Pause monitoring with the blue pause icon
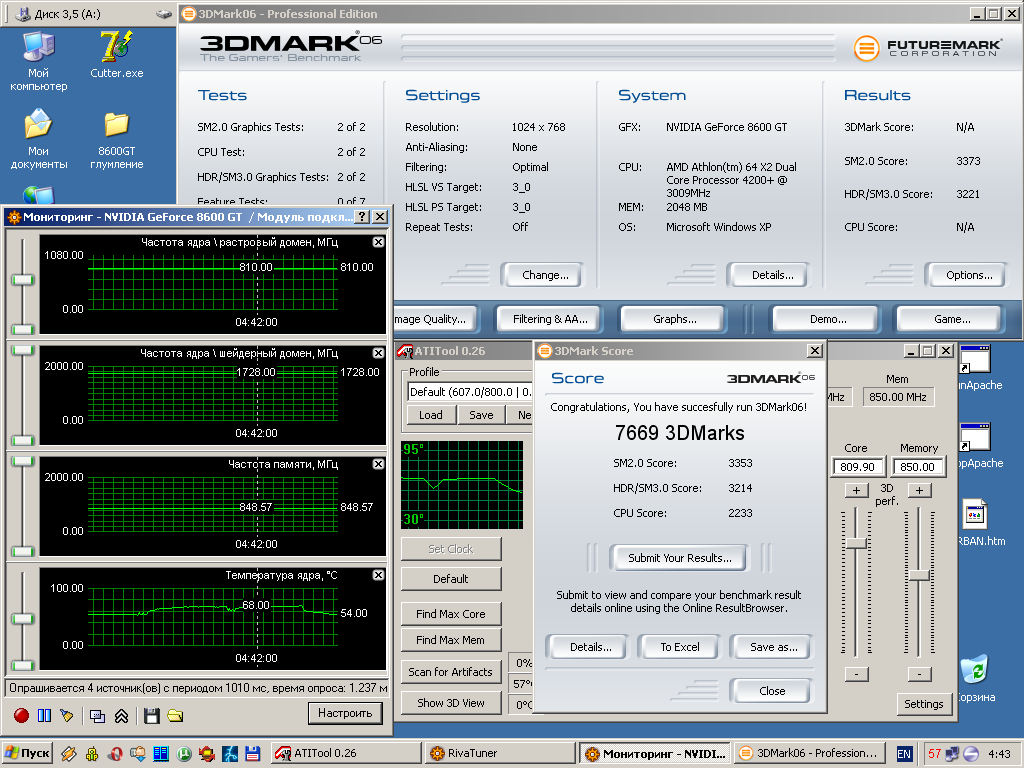Viewport: 1024px width, 768px height. [x=44, y=715]
